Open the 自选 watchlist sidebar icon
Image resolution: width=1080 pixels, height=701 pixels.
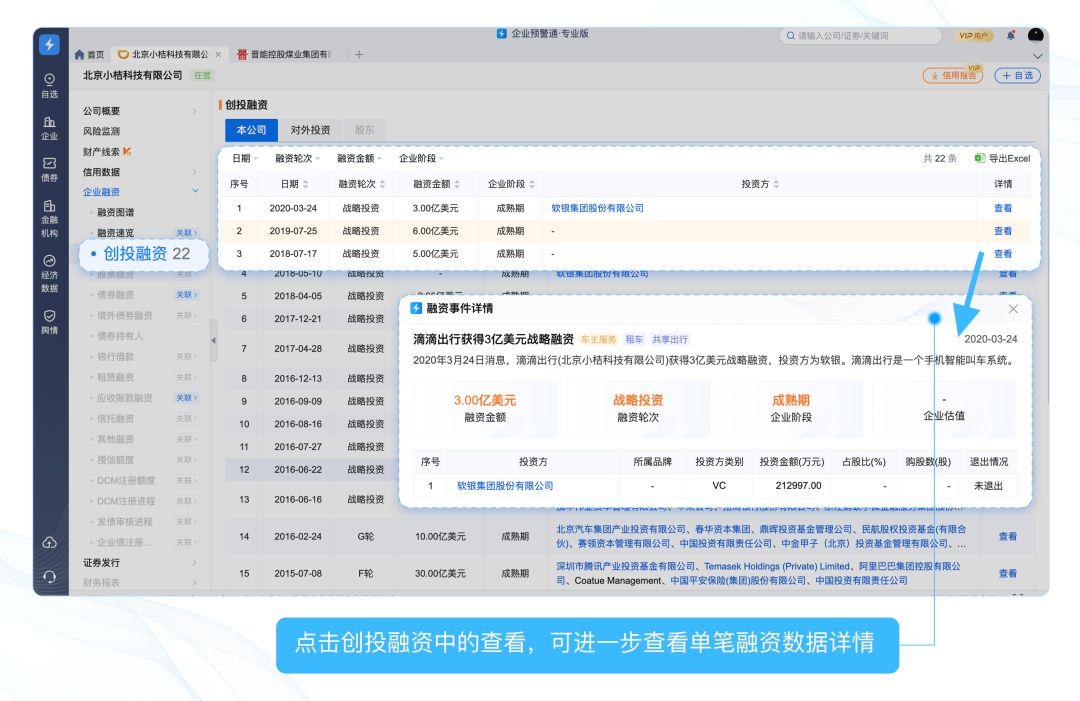click(x=50, y=85)
